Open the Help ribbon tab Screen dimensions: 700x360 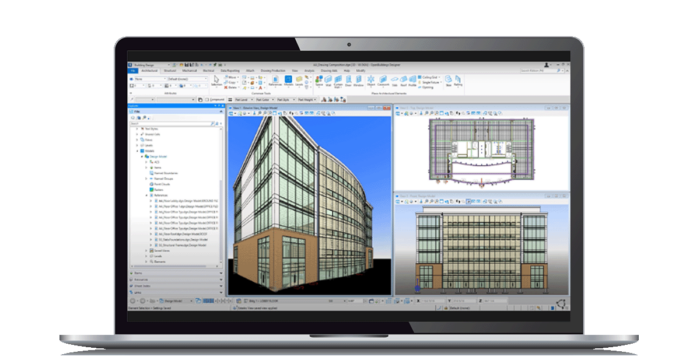(x=347, y=71)
